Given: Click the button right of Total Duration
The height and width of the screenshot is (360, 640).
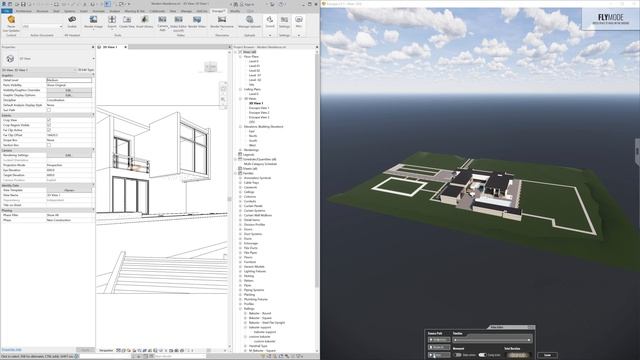Looking at the screenshot, I should 547,355.
